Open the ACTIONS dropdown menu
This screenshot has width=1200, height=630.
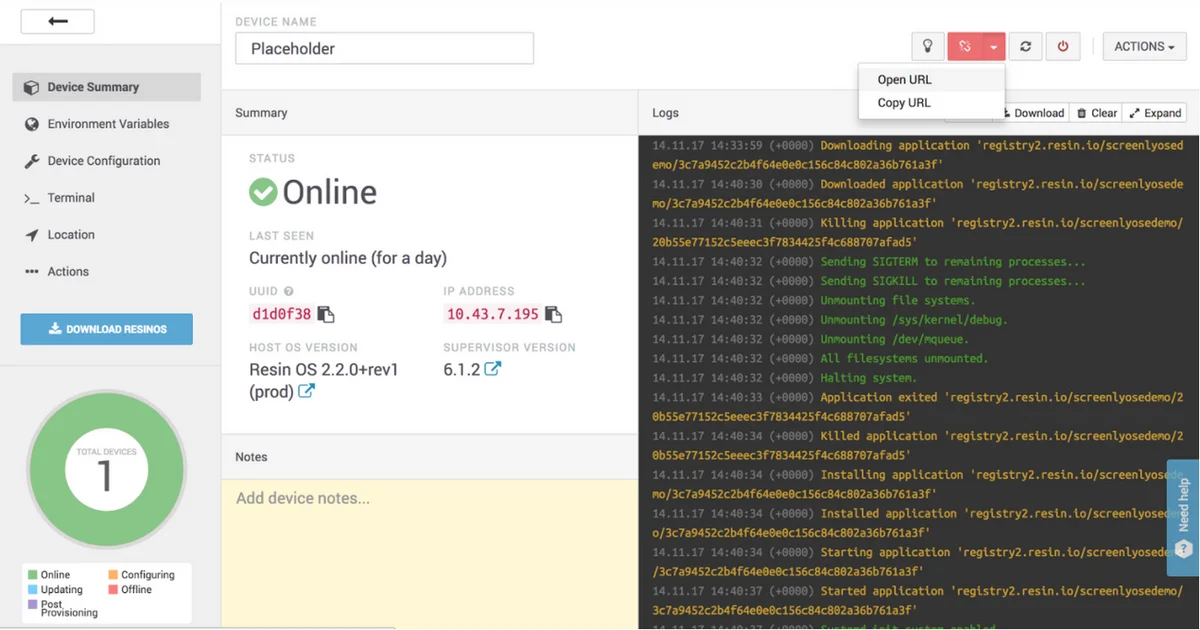point(1144,47)
